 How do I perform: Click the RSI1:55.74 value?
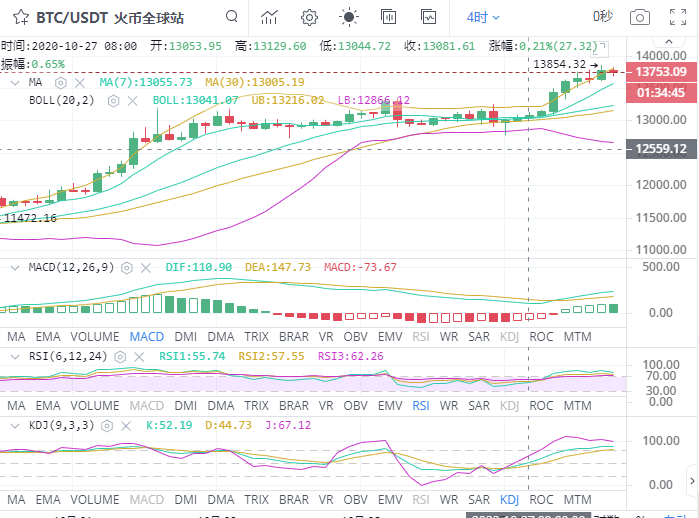[192, 357]
